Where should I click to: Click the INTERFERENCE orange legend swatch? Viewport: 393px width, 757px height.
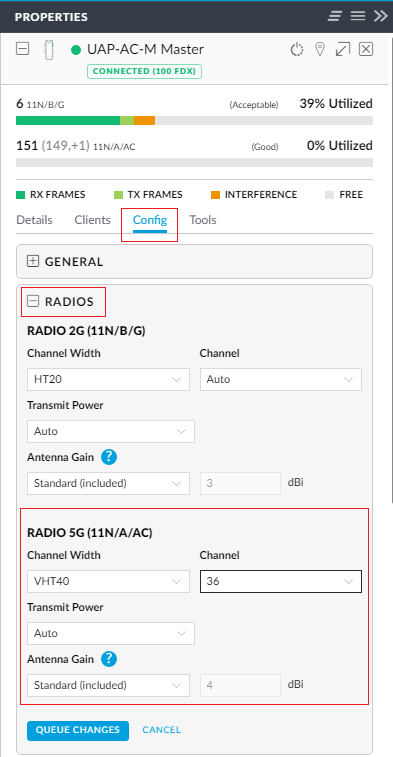[215, 195]
